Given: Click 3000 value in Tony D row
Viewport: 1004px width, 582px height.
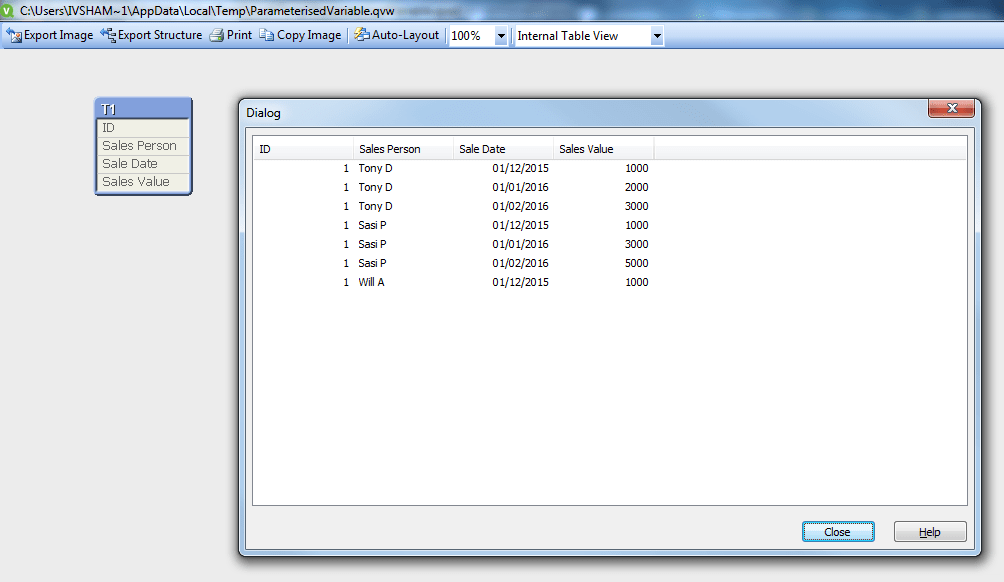Looking at the screenshot, I should (636, 206).
